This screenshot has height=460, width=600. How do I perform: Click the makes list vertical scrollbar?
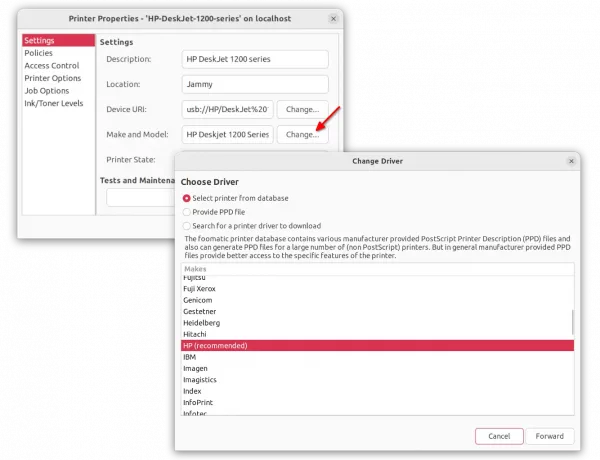572,322
